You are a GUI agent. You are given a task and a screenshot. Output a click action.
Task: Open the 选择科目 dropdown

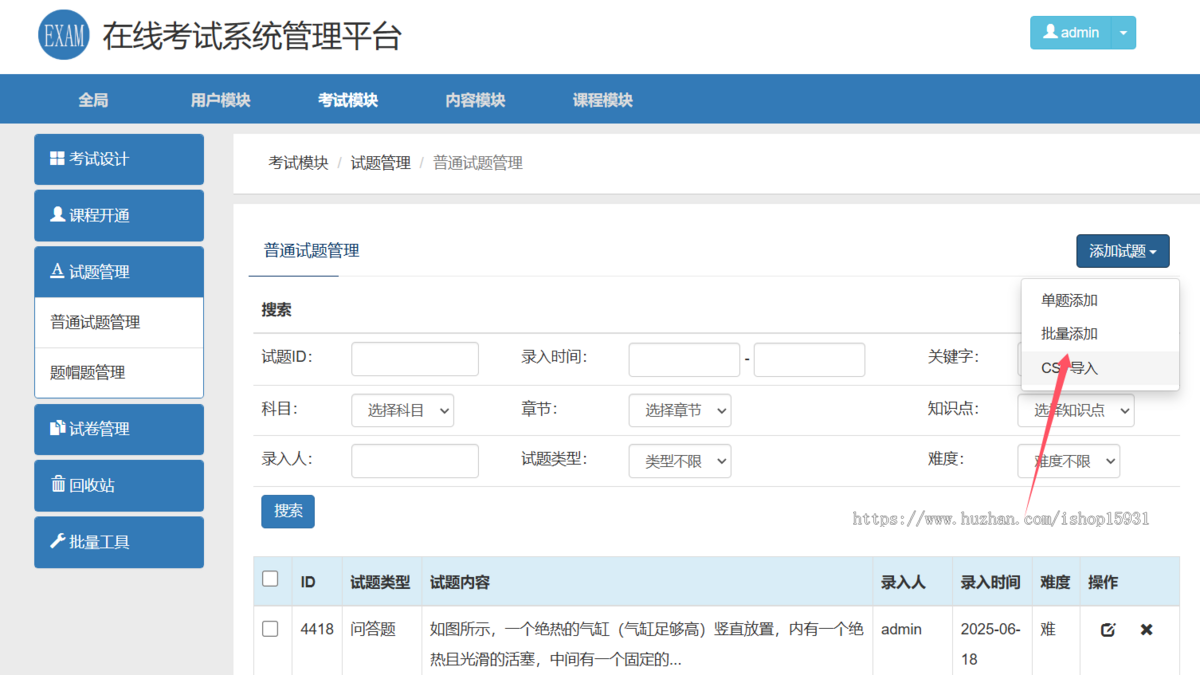click(x=402, y=411)
